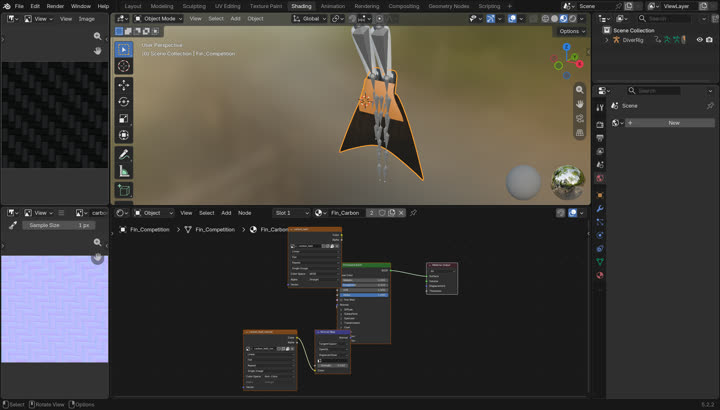The height and width of the screenshot is (410, 720).
Task: Select the Scale tool
Action: (x=124, y=118)
